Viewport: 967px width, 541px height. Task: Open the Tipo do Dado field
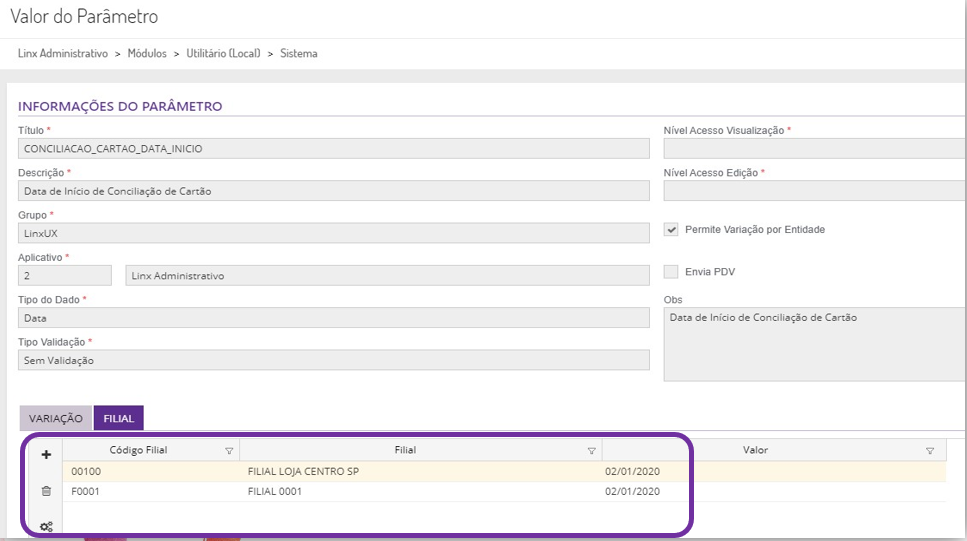(334, 318)
